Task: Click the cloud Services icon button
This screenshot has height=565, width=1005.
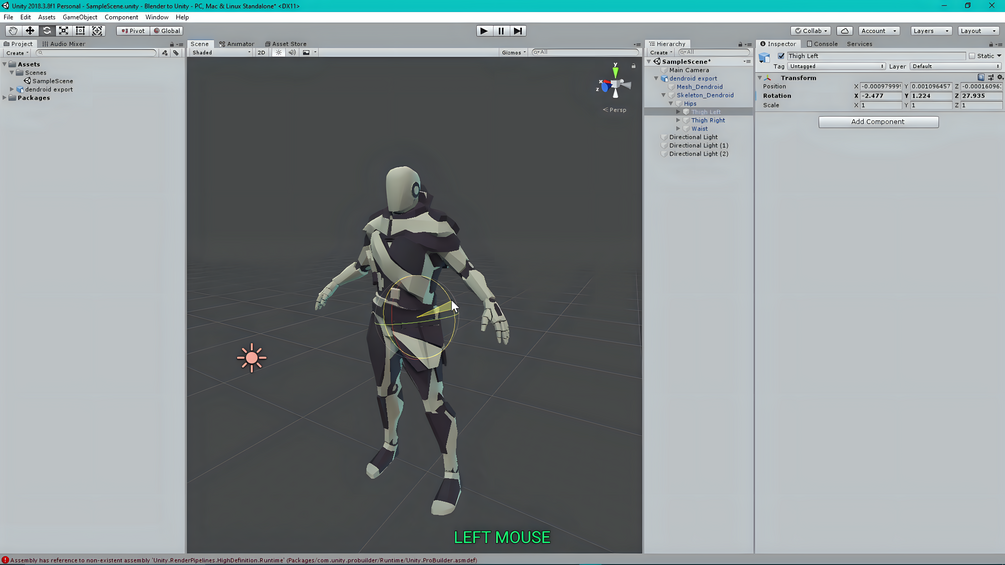Action: pyautogui.click(x=845, y=31)
